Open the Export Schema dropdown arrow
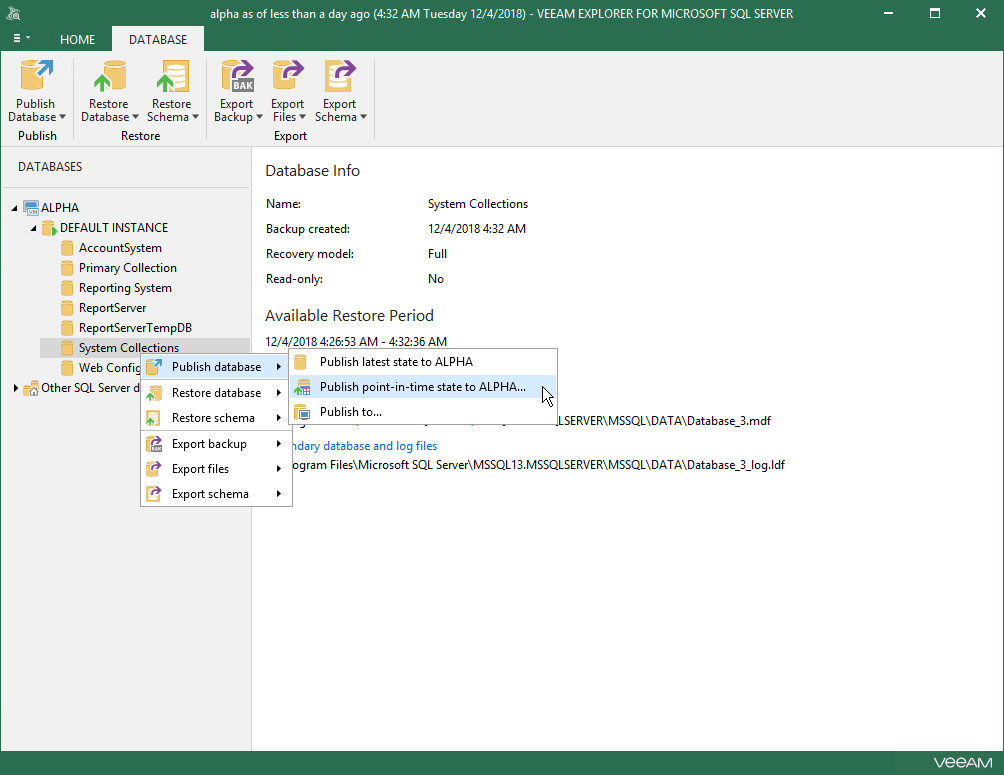Image resolution: width=1004 pixels, height=775 pixels. (x=363, y=117)
